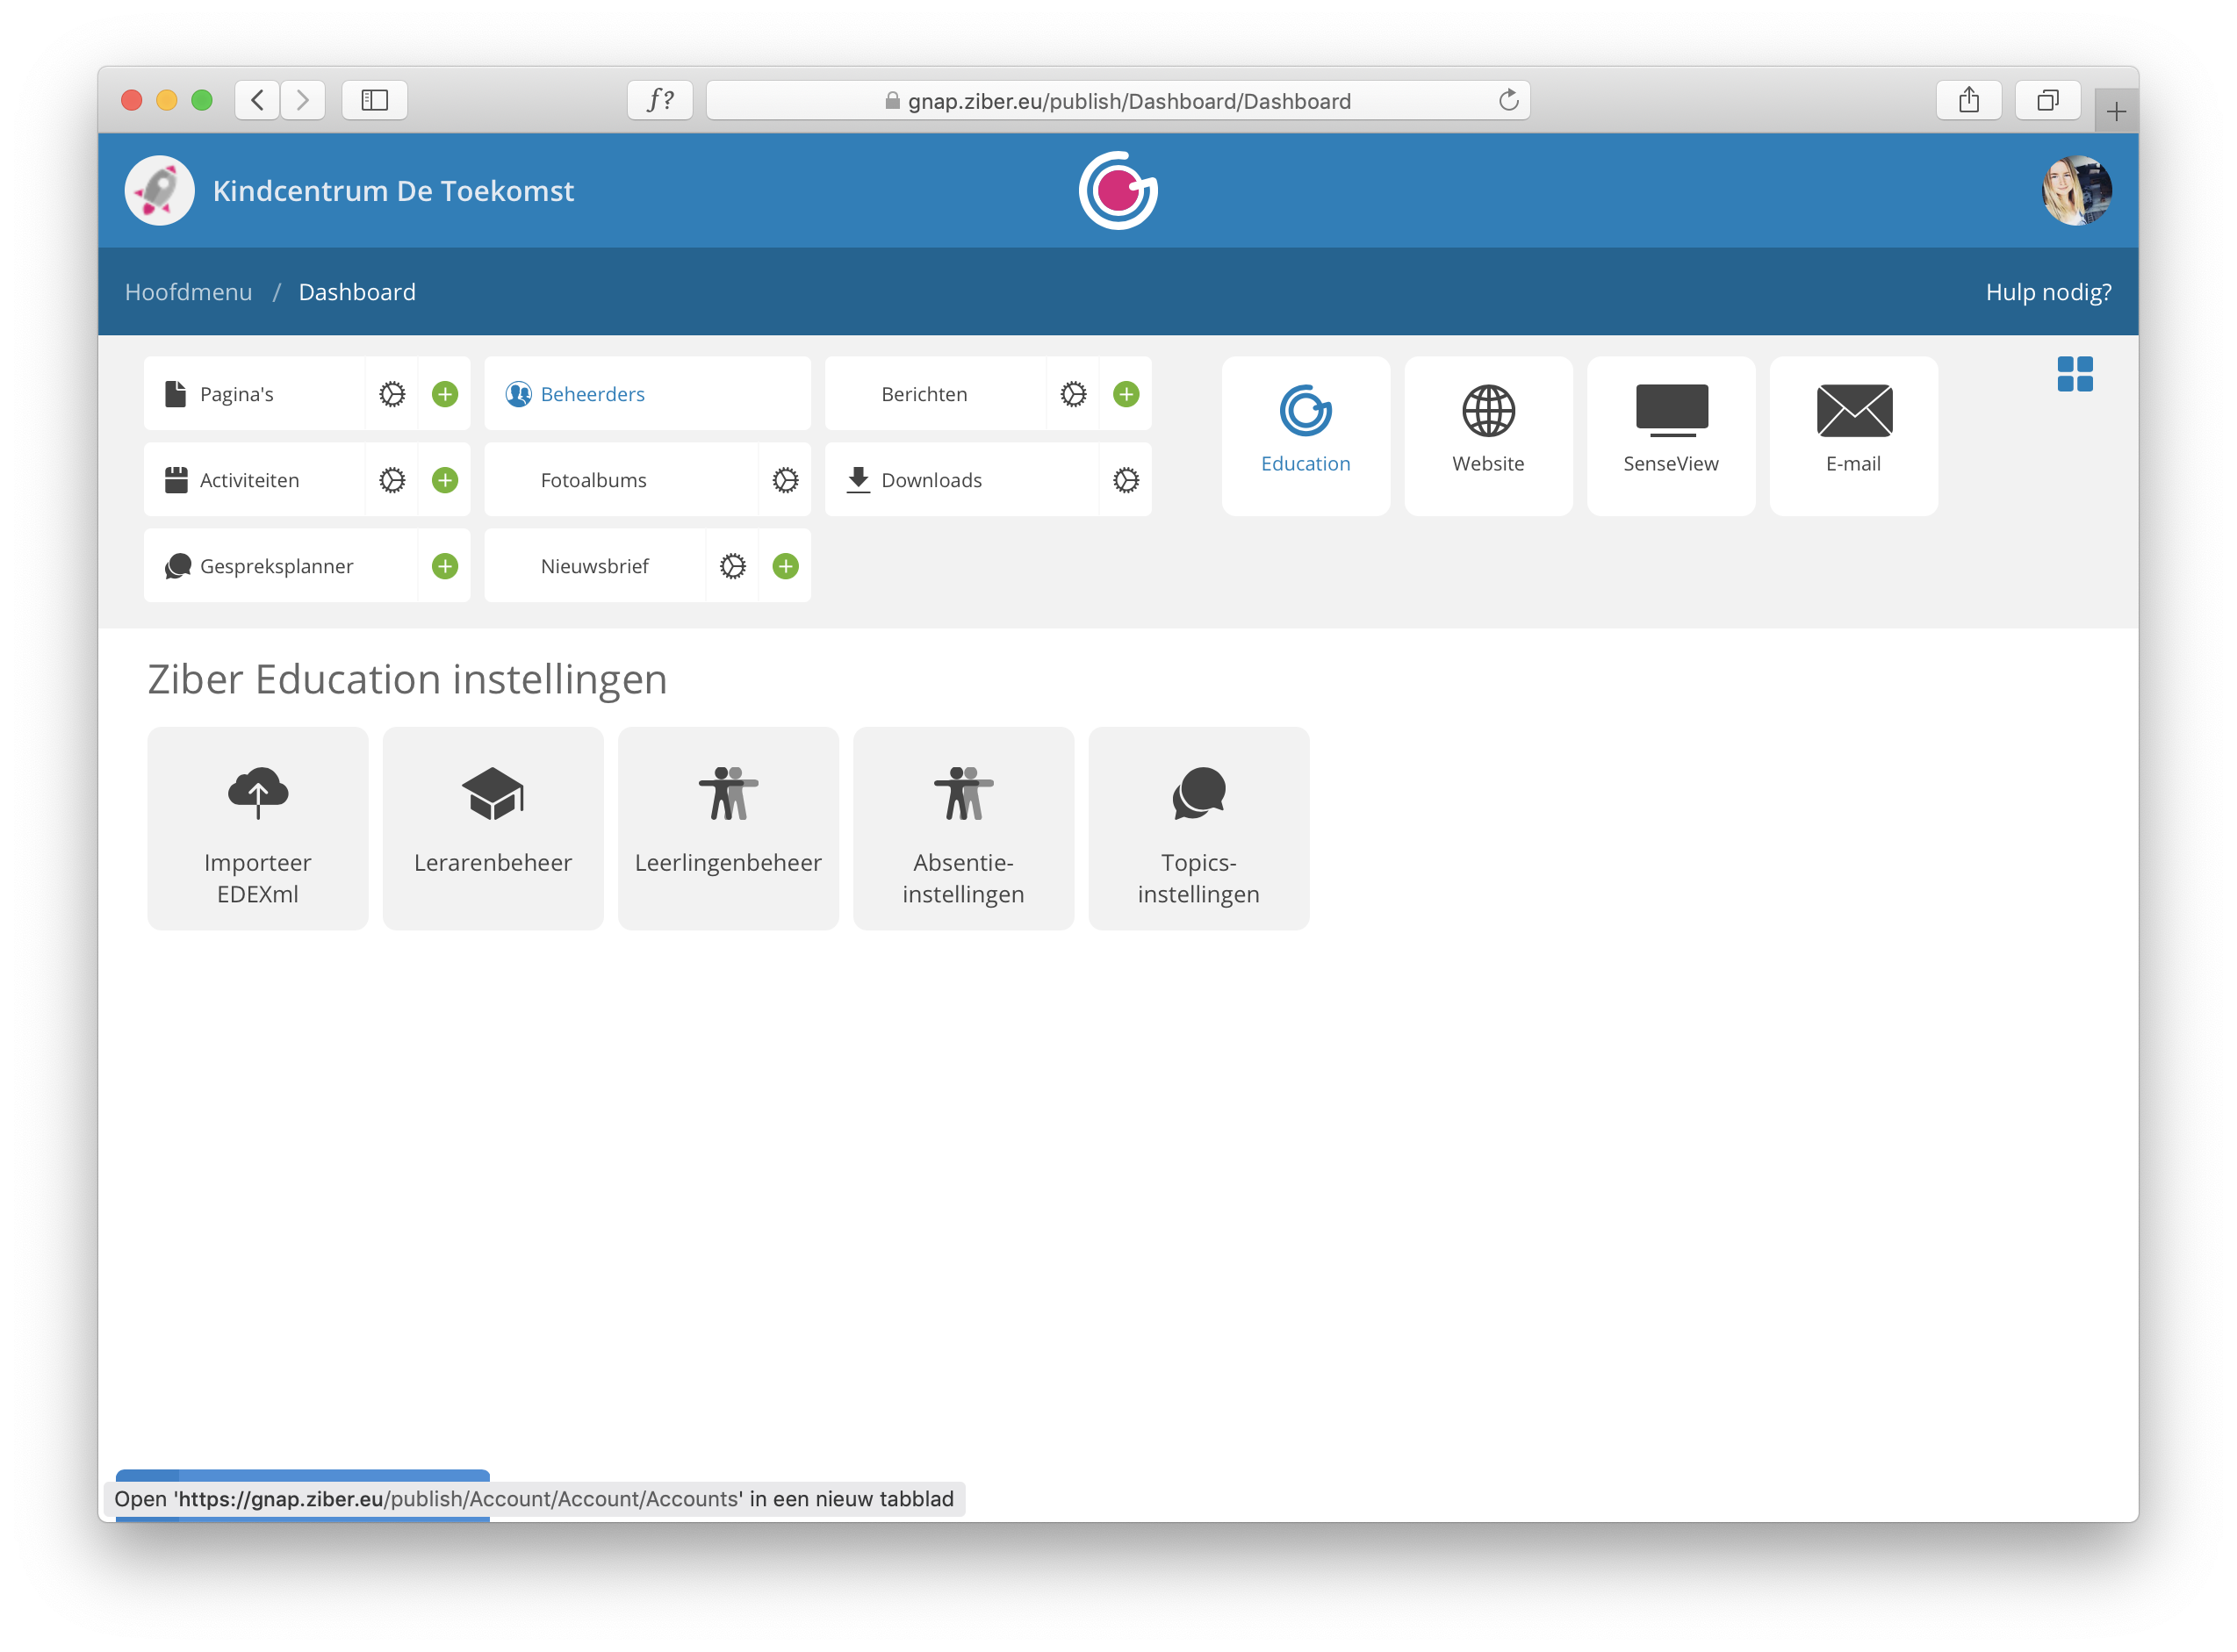2237x1652 pixels.
Task: Add a new page with Pagina's plus
Action: [445, 394]
